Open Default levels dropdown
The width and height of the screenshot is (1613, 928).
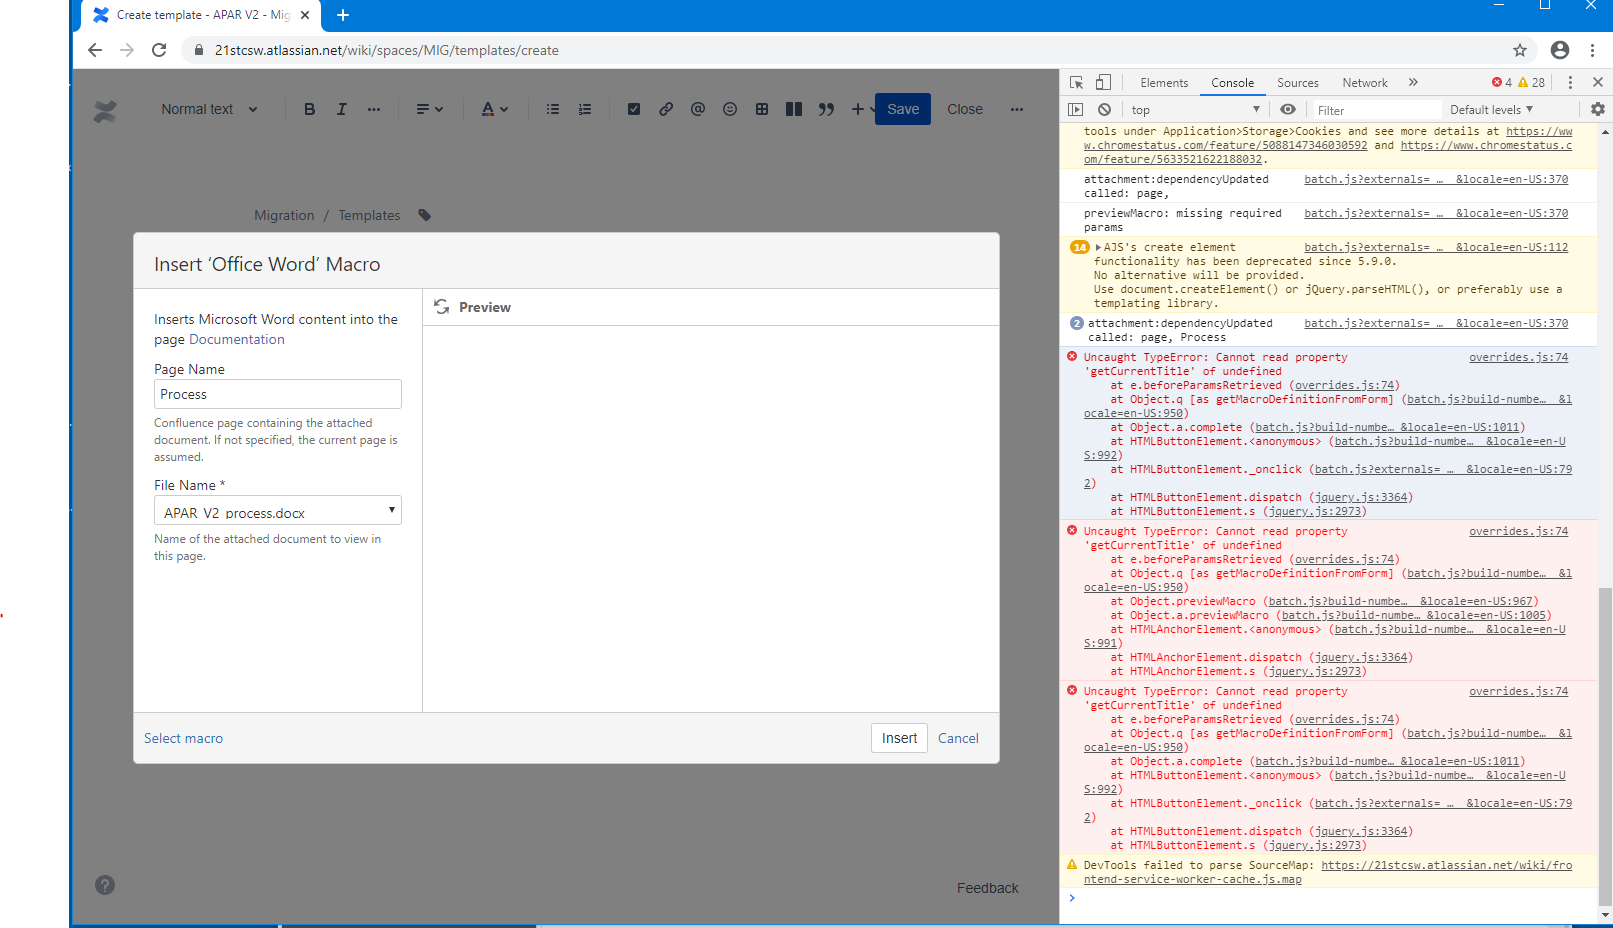click(x=1491, y=110)
